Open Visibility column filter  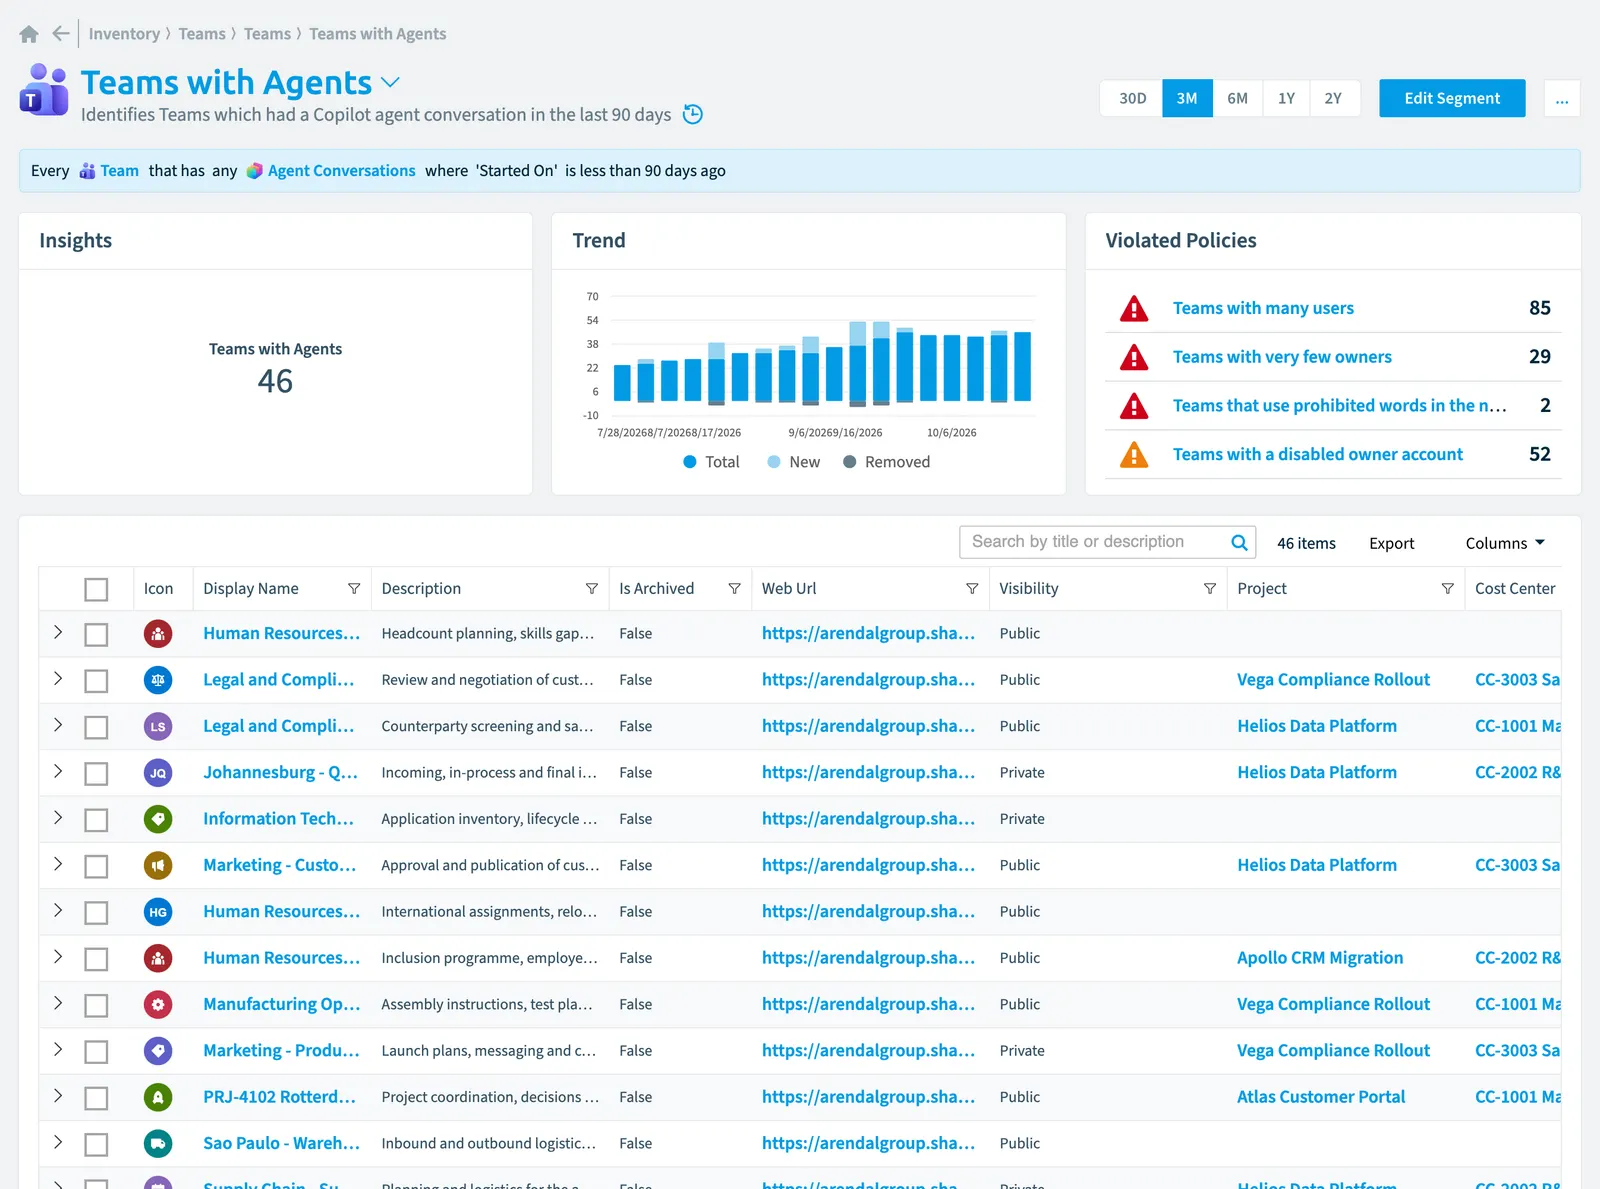[1210, 589]
